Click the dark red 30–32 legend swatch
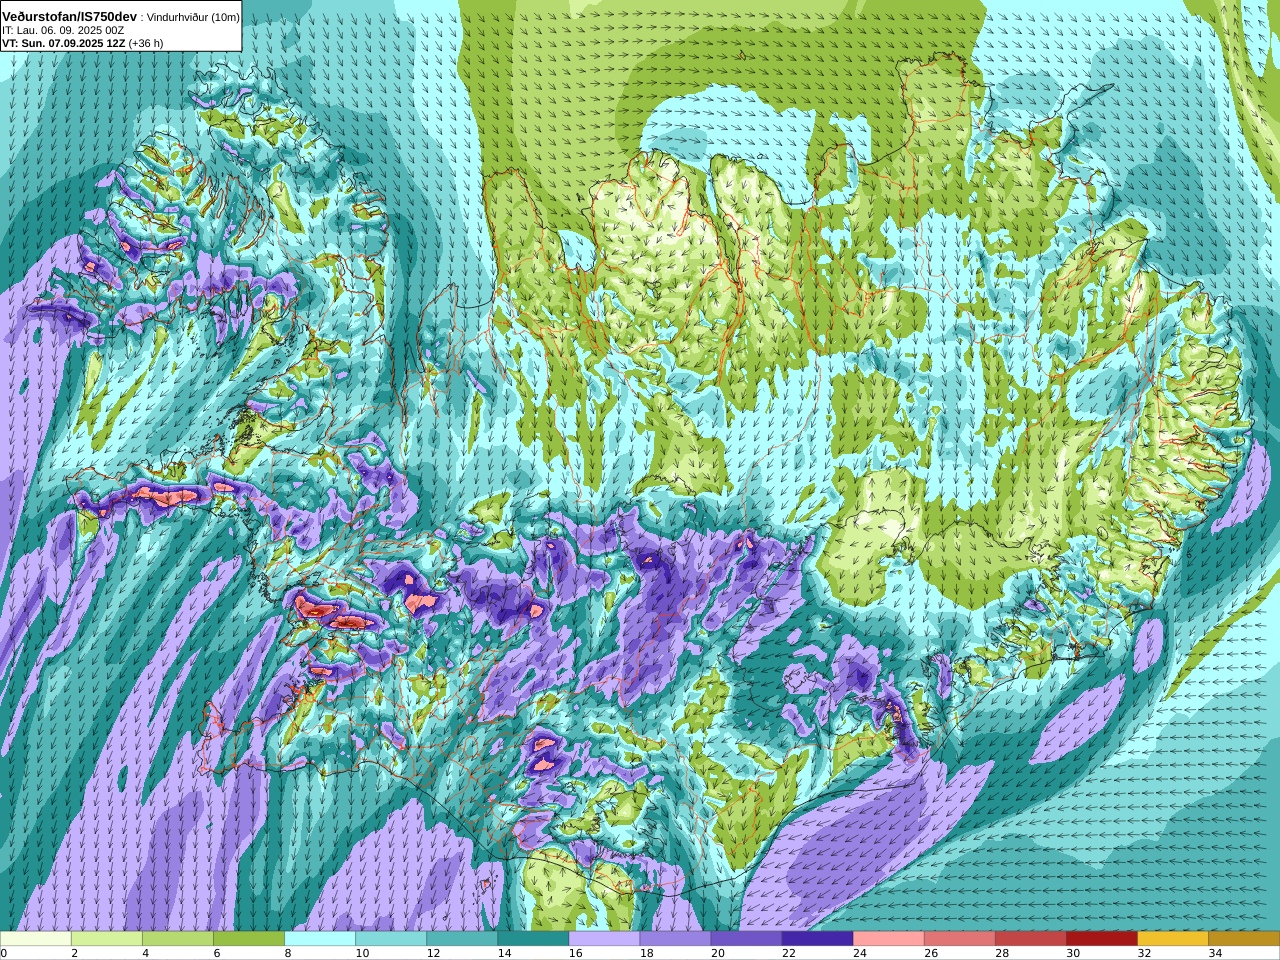This screenshot has width=1280, height=960. pyautogui.click(x=1101, y=939)
